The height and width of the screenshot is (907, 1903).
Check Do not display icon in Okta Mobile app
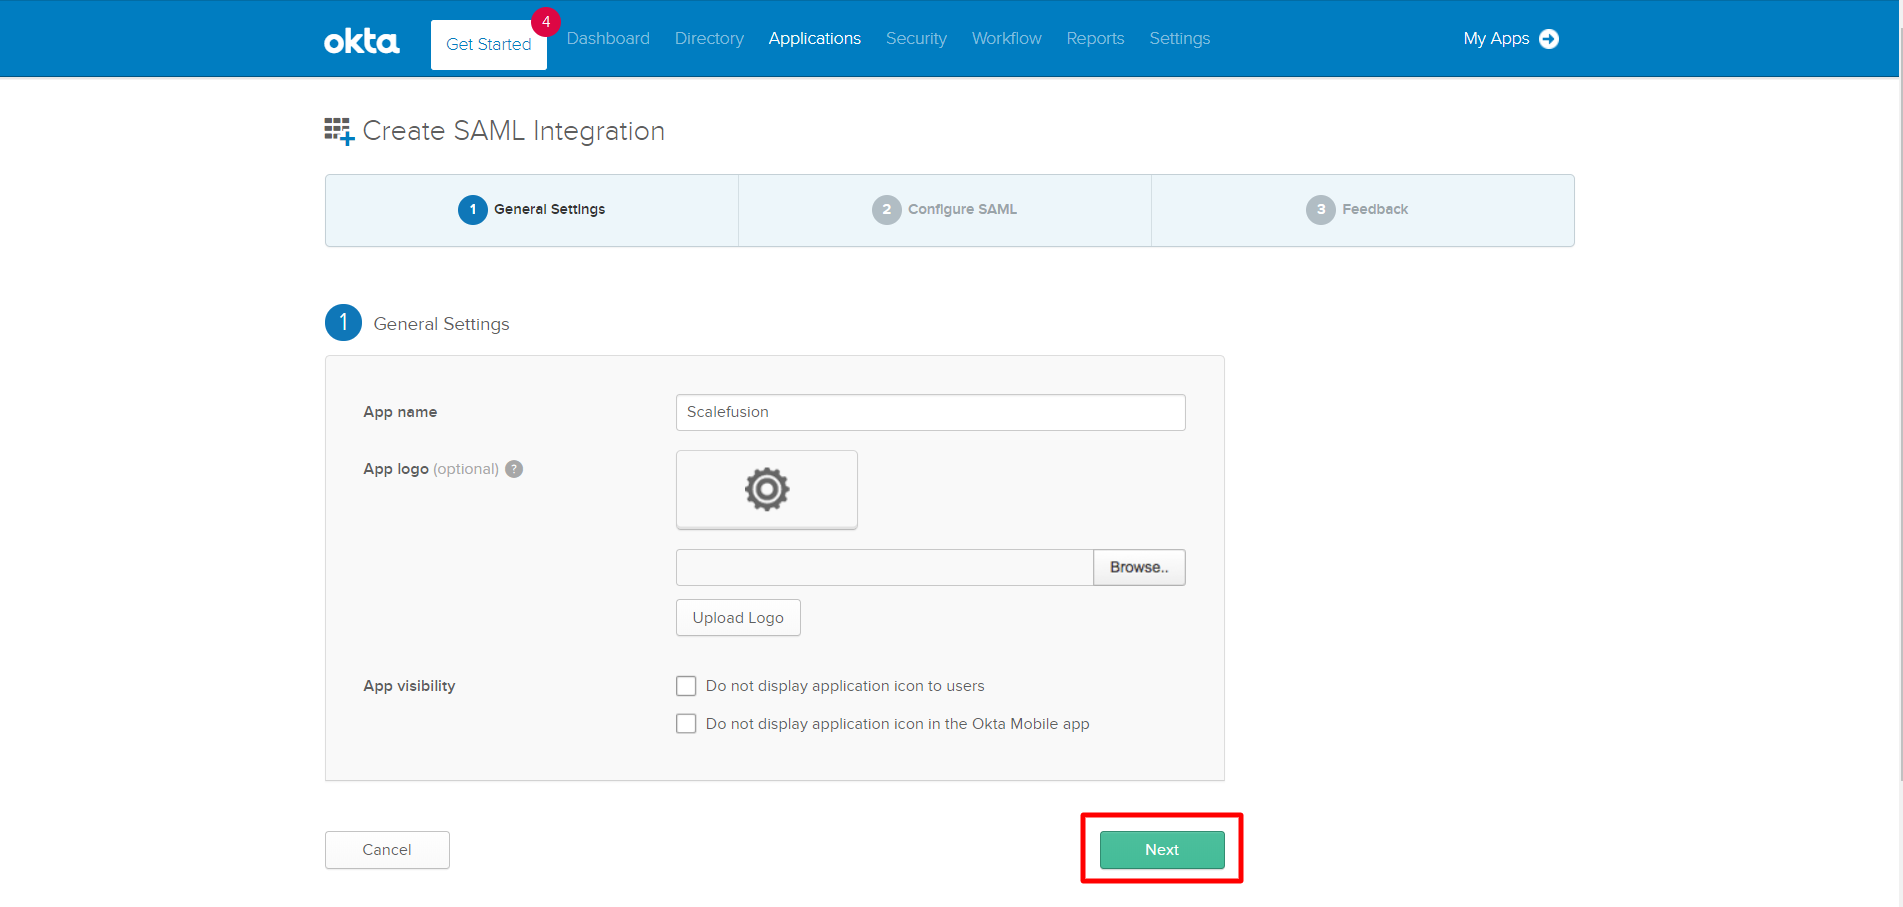(686, 724)
